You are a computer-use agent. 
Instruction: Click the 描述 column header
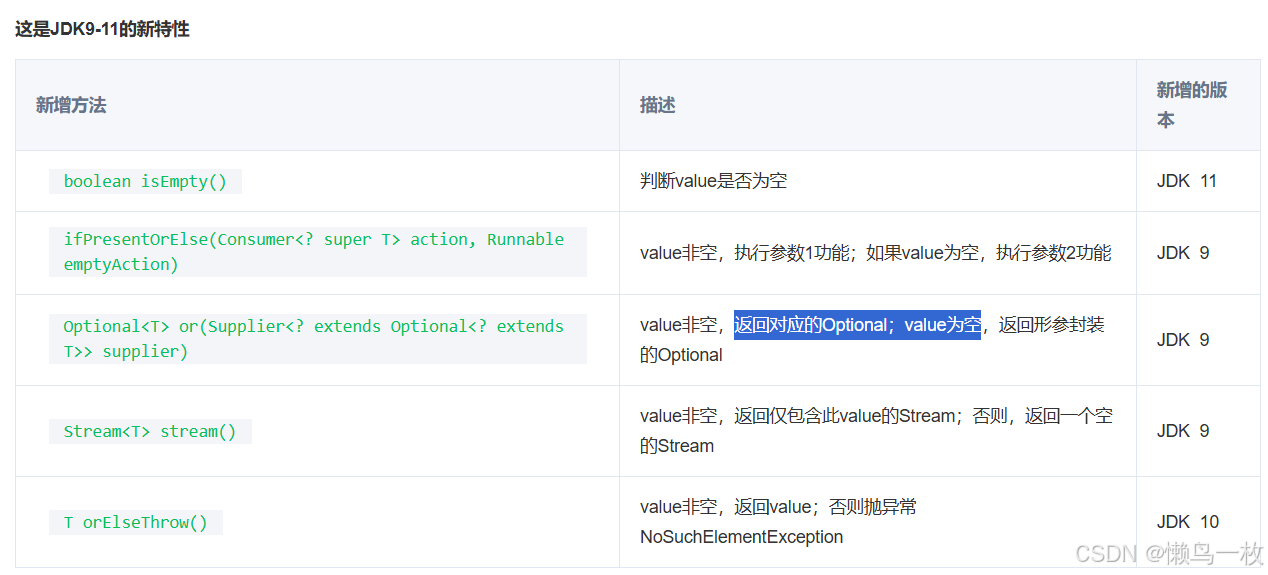point(658,105)
